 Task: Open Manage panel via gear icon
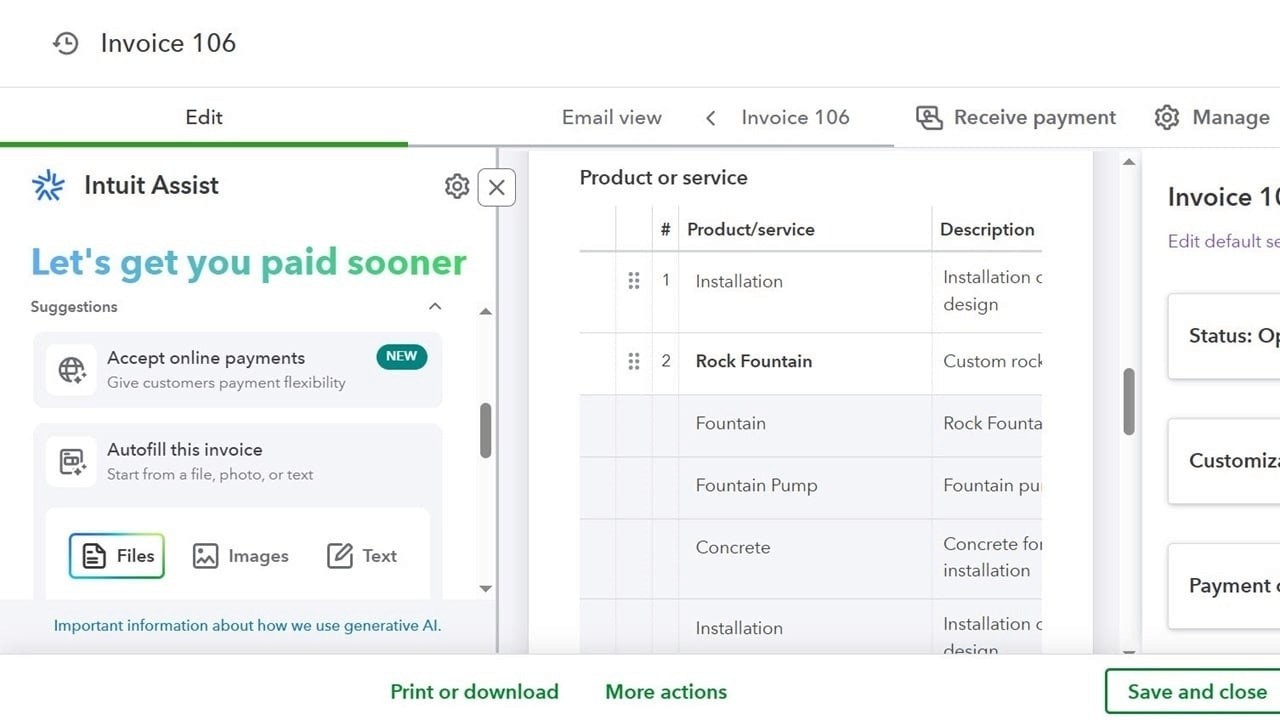[1167, 117]
